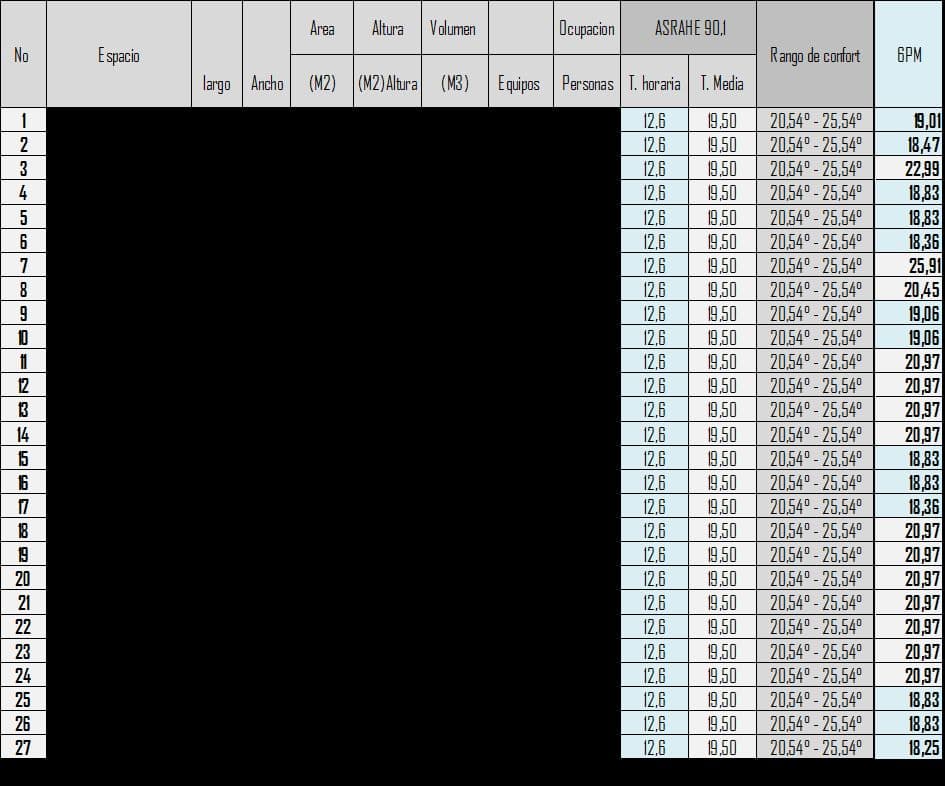Click comfort range cell in row 22
The width and height of the screenshot is (945, 786).
815,627
